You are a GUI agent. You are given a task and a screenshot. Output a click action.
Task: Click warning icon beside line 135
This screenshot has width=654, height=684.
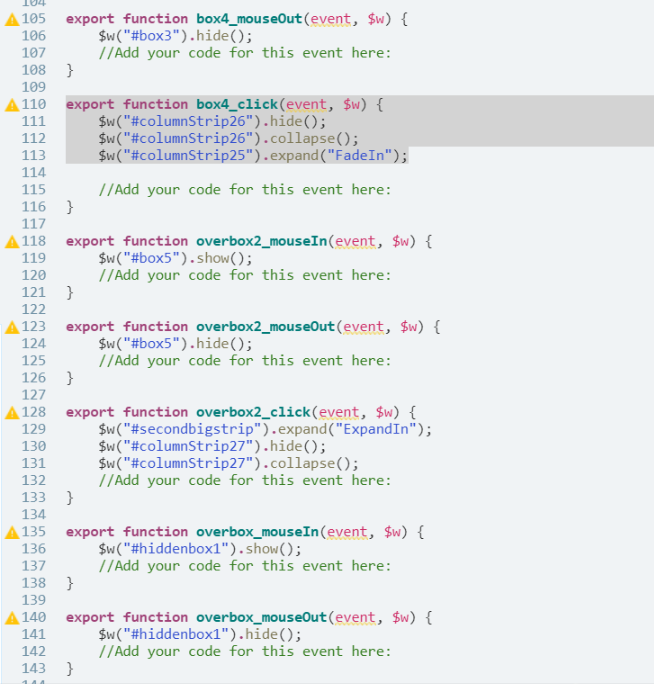(x=12, y=532)
